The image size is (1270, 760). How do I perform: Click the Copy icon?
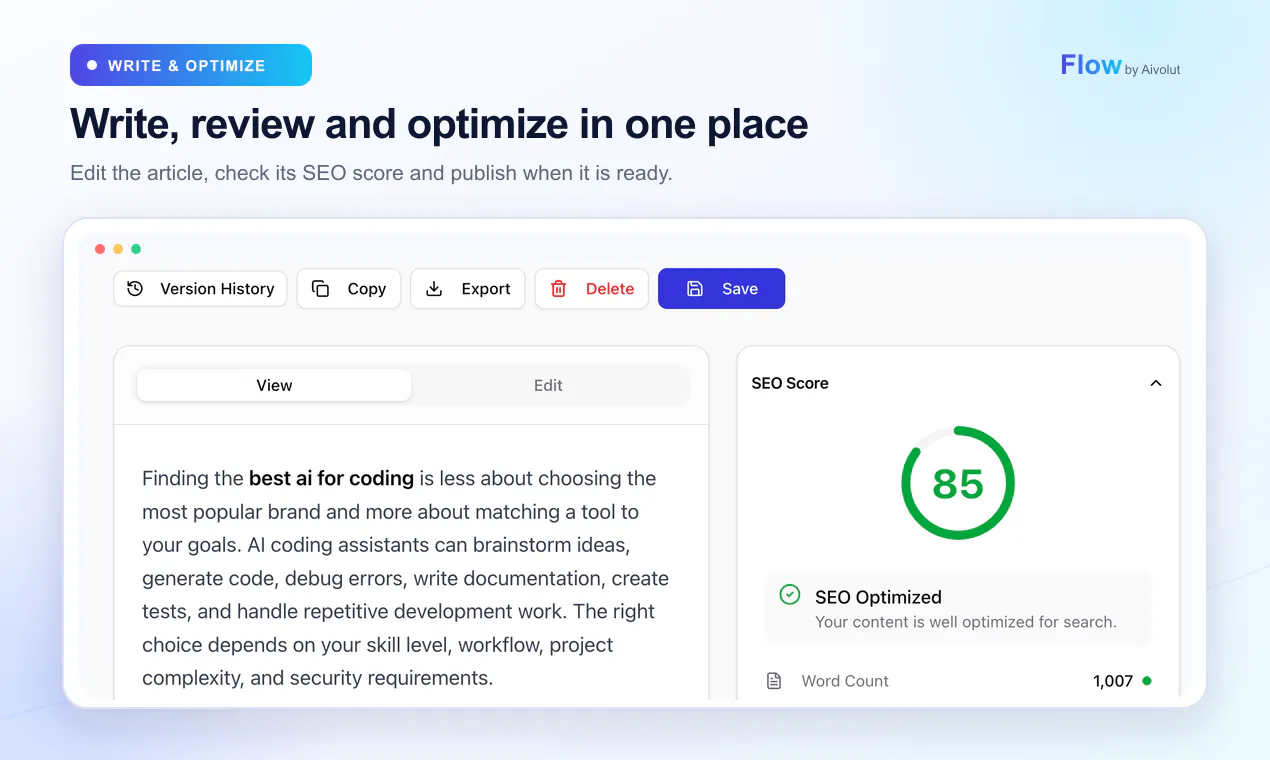320,289
